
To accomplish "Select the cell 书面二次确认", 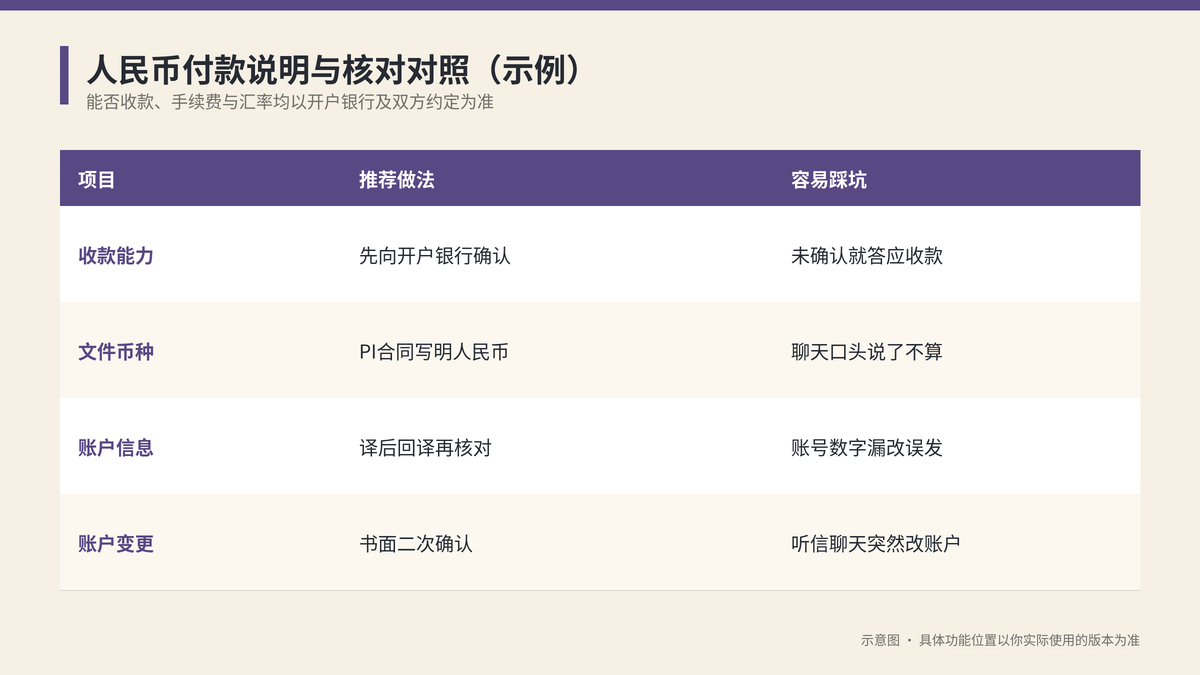I will coord(416,544).
